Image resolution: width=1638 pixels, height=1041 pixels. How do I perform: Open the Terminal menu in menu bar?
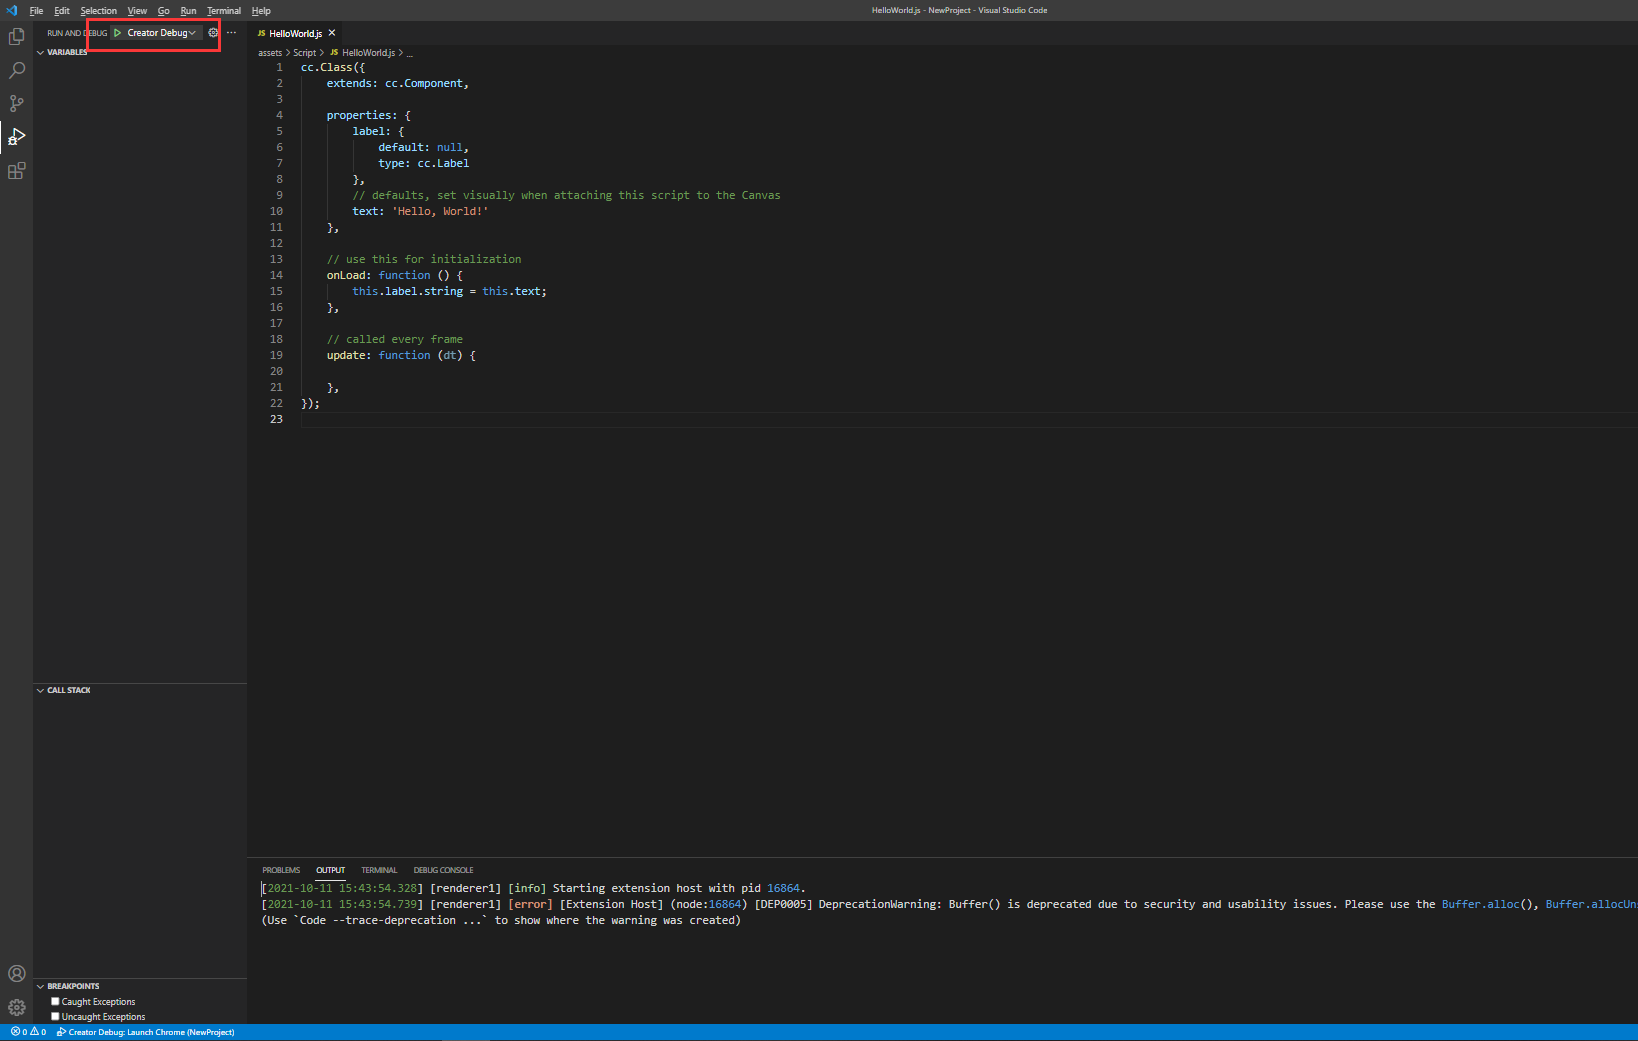[x=223, y=11]
